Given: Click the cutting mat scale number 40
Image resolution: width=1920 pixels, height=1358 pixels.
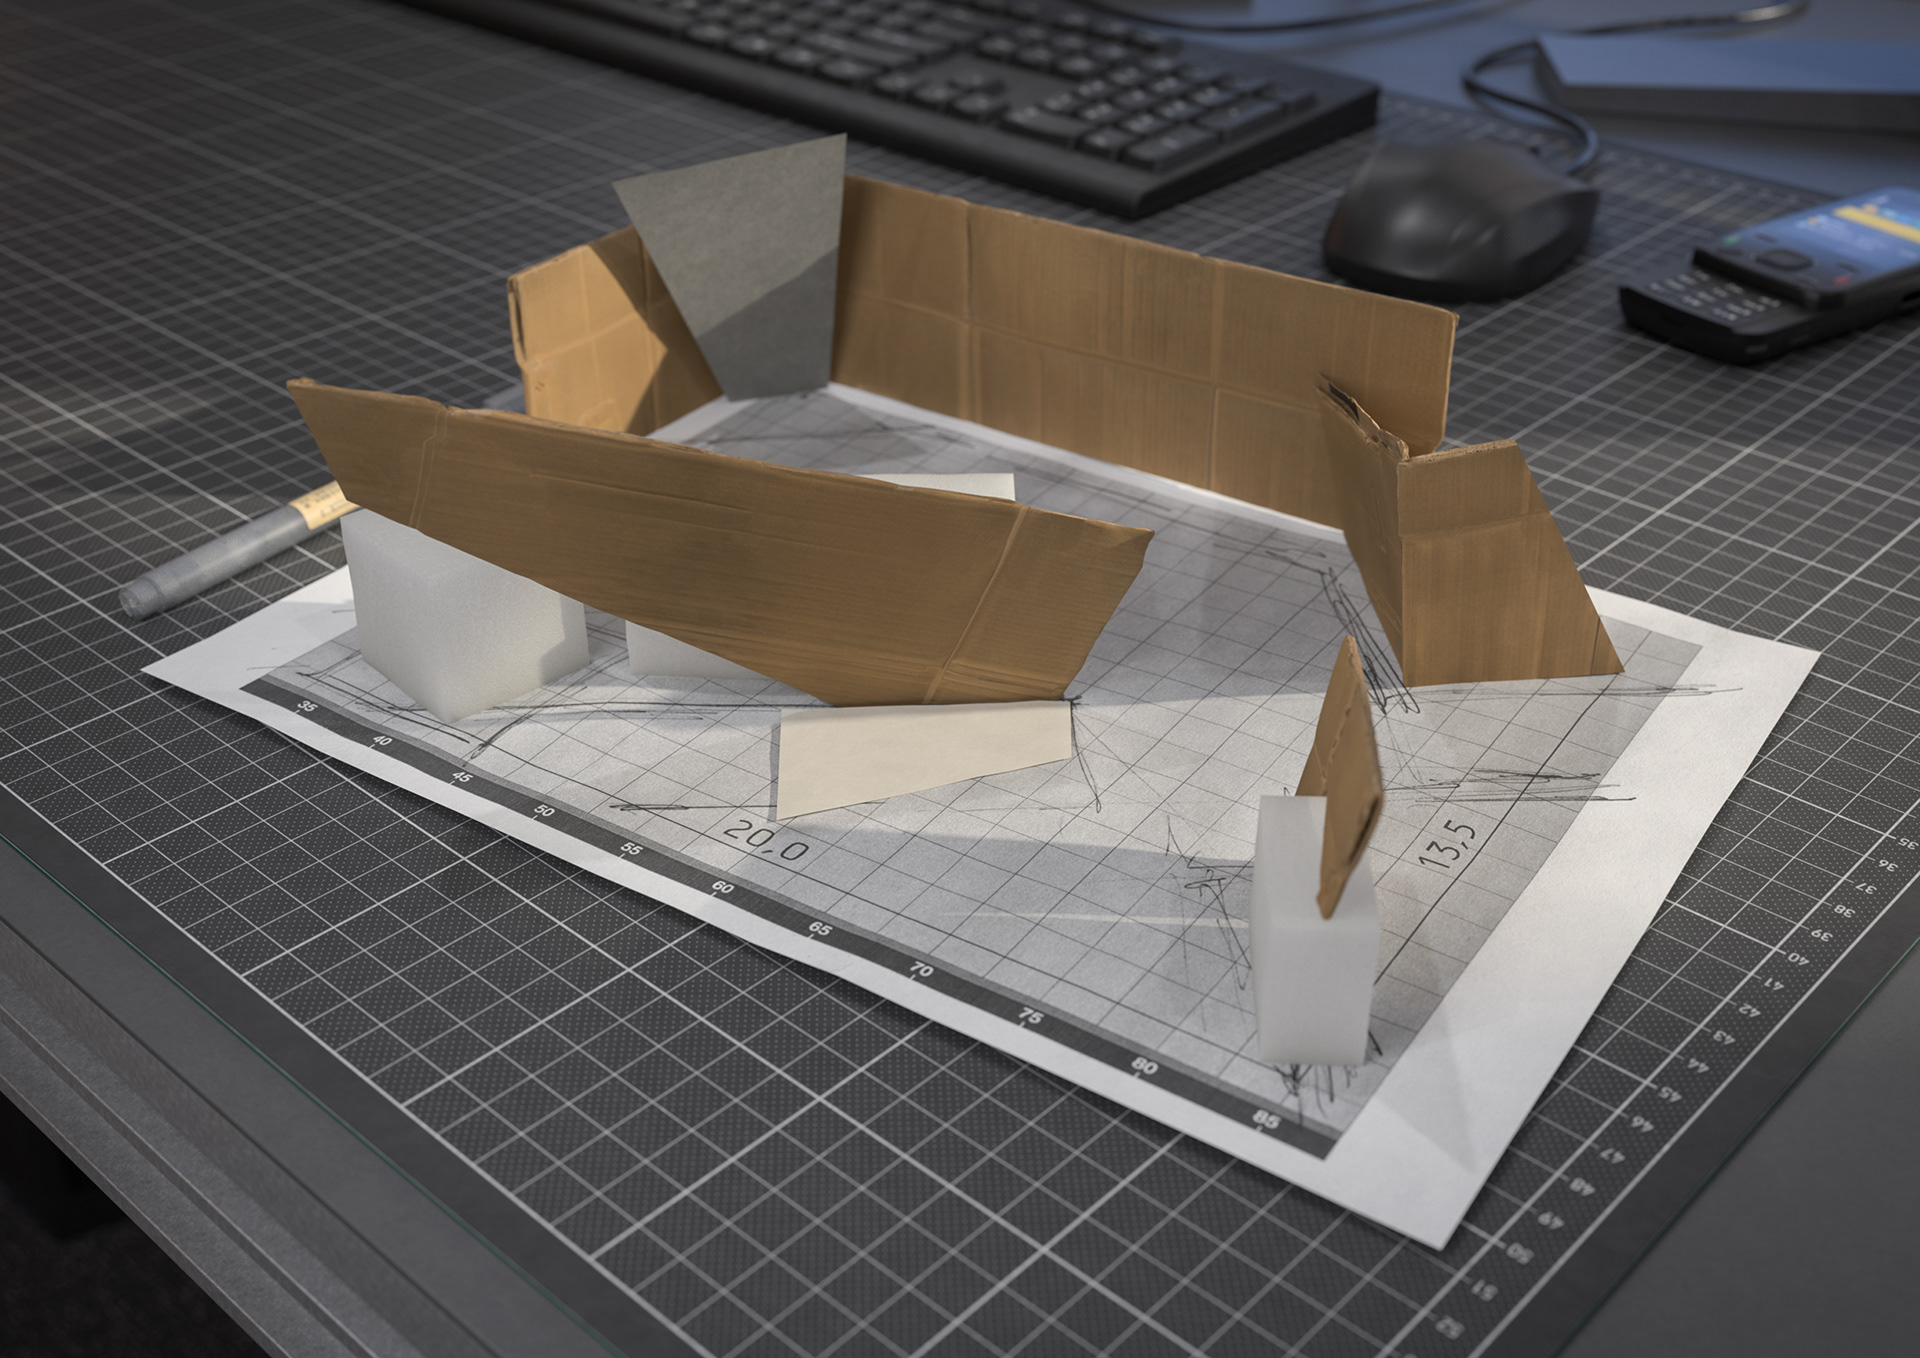Looking at the screenshot, I should coord(1800,958).
